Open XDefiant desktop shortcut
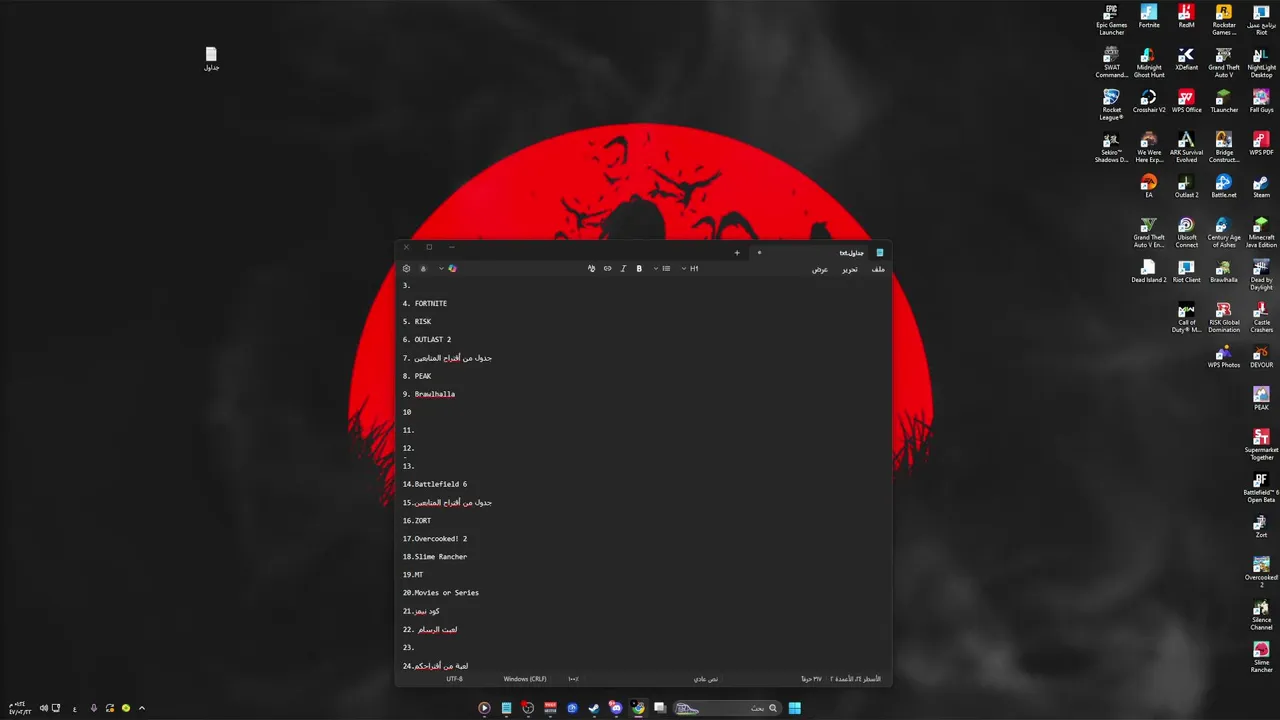This screenshot has width=1280, height=720. [x=1186, y=59]
